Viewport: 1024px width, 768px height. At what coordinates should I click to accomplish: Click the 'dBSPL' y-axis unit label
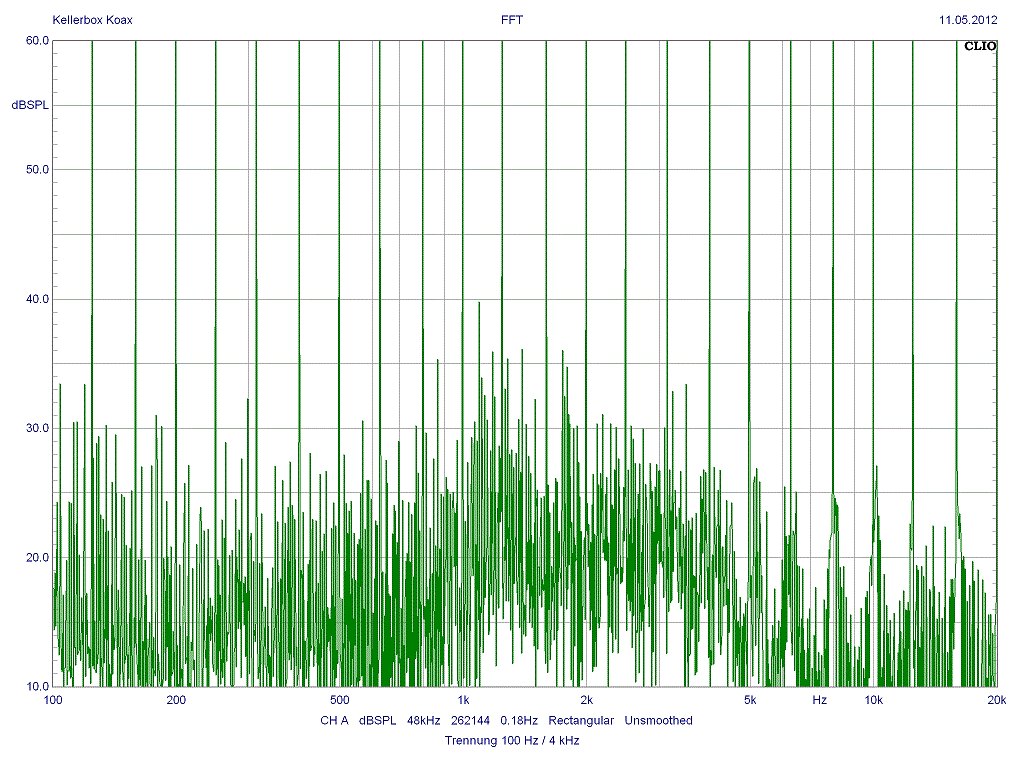tap(30, 105)
